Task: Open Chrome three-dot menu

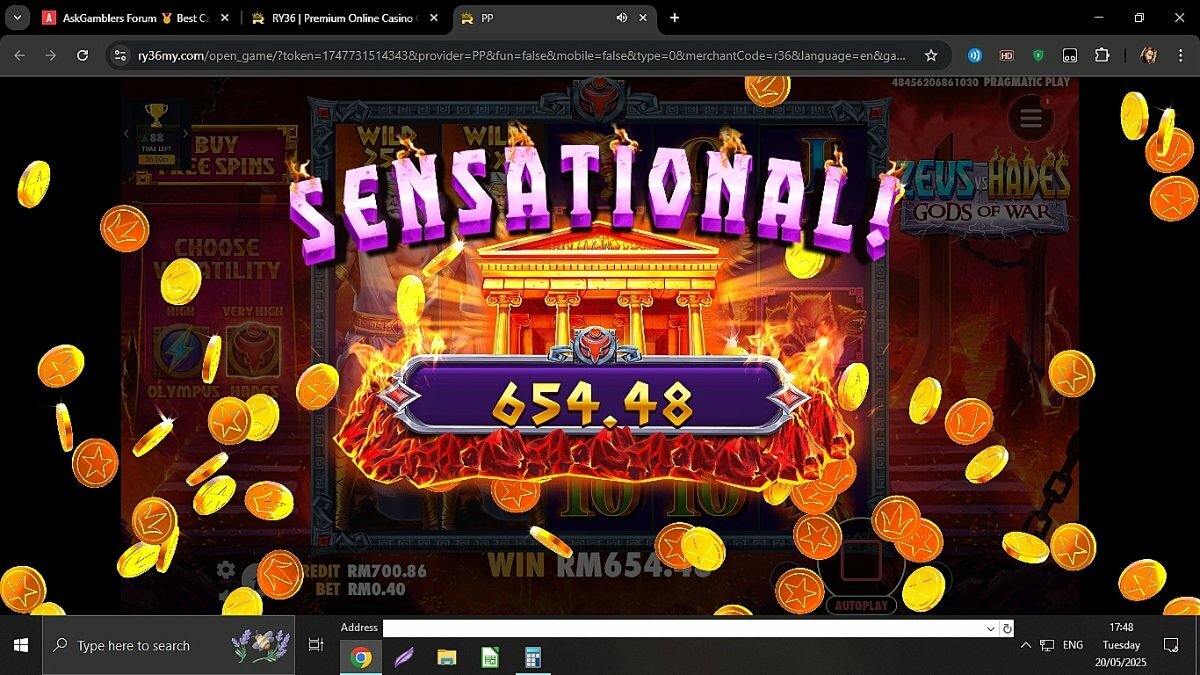Action: [x=1180, y=56]
